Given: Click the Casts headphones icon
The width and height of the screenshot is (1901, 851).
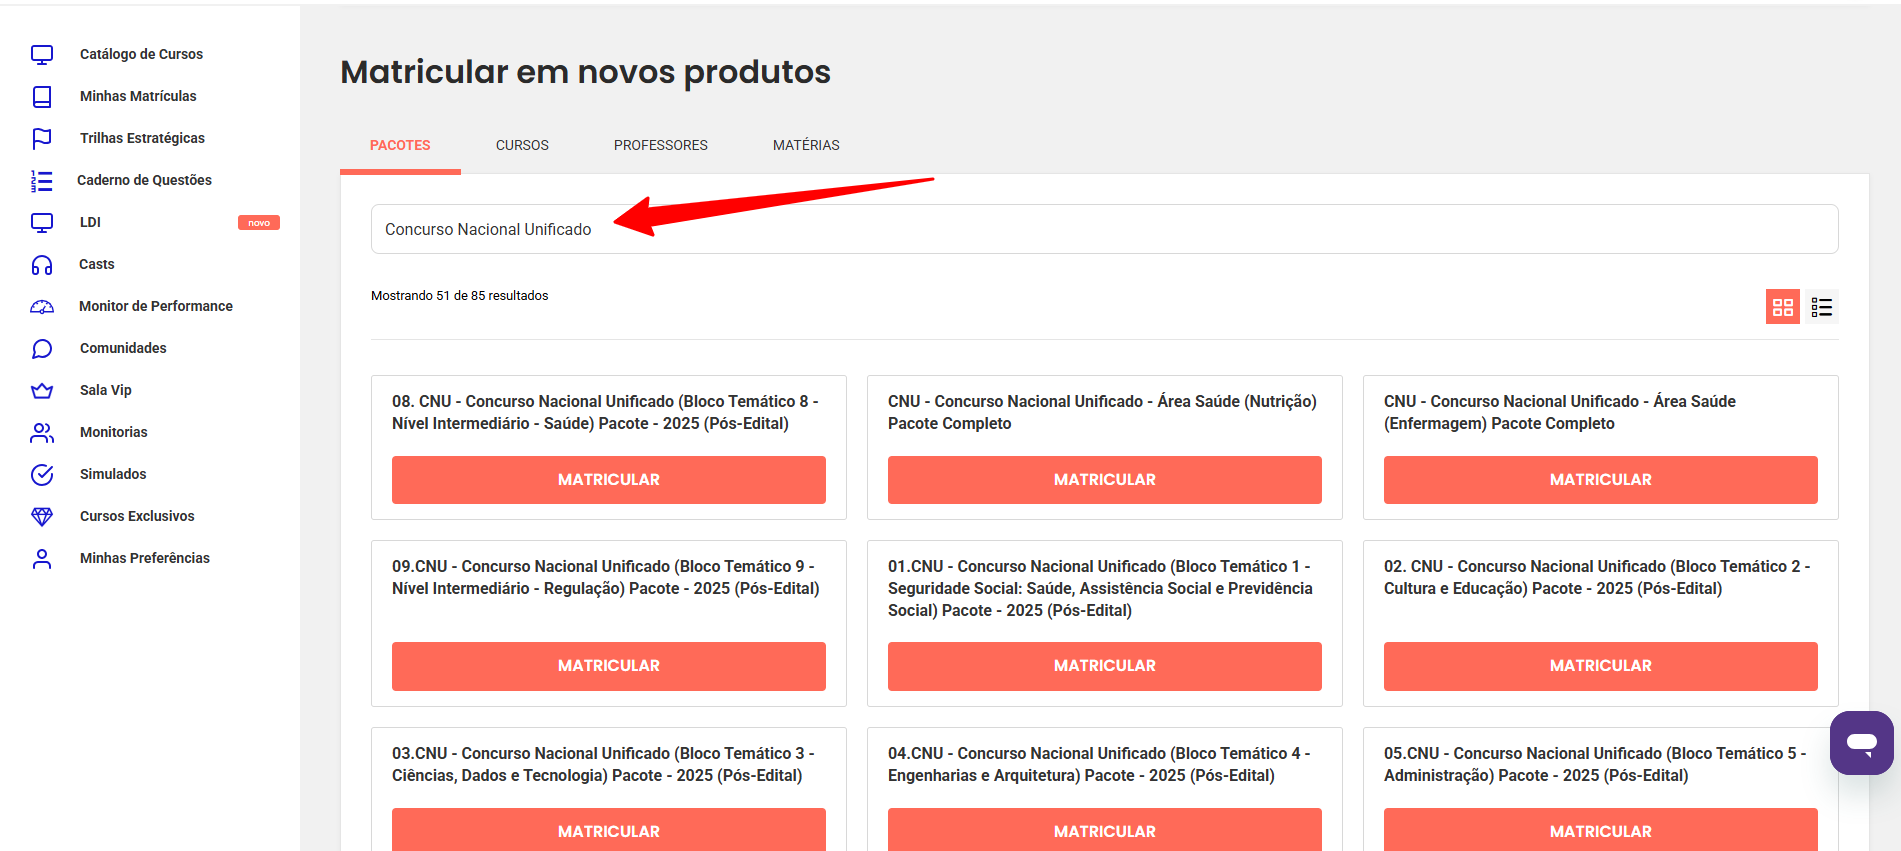Looking at the screenshot, I should click(42, 264).
